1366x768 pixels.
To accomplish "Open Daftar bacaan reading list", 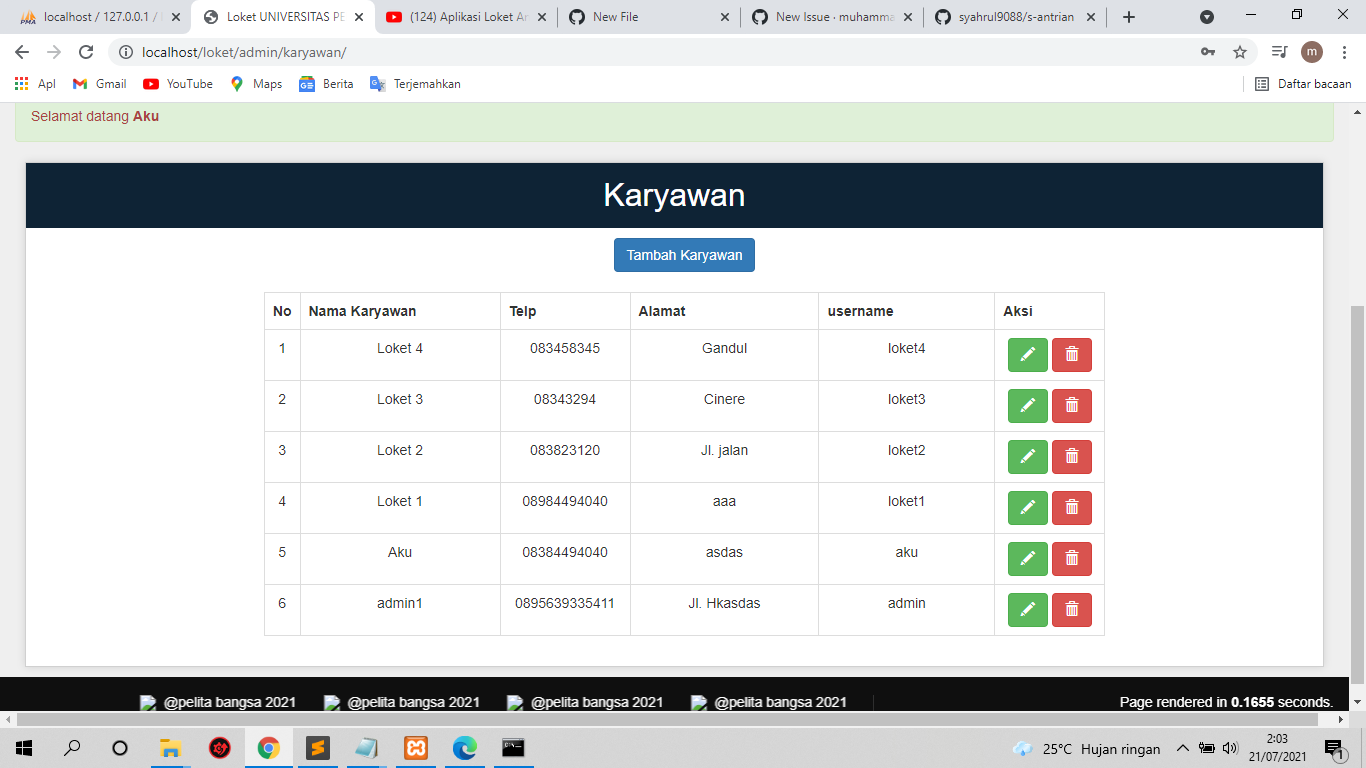I will pos(1306,84).
